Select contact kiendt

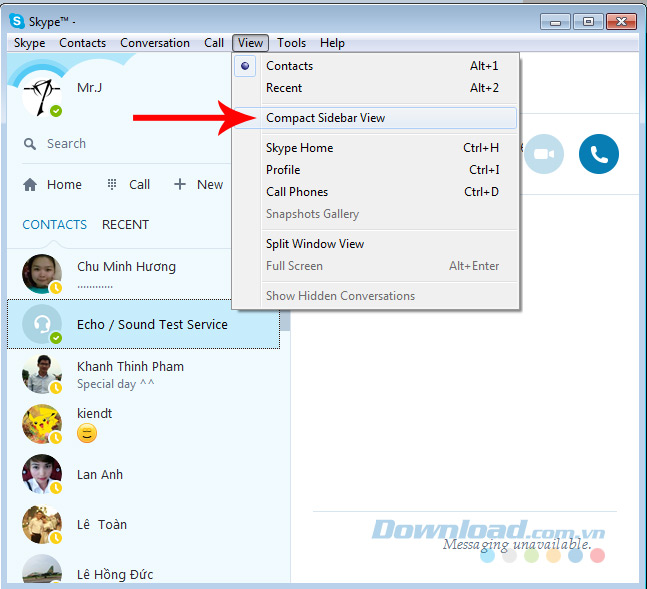144,424
